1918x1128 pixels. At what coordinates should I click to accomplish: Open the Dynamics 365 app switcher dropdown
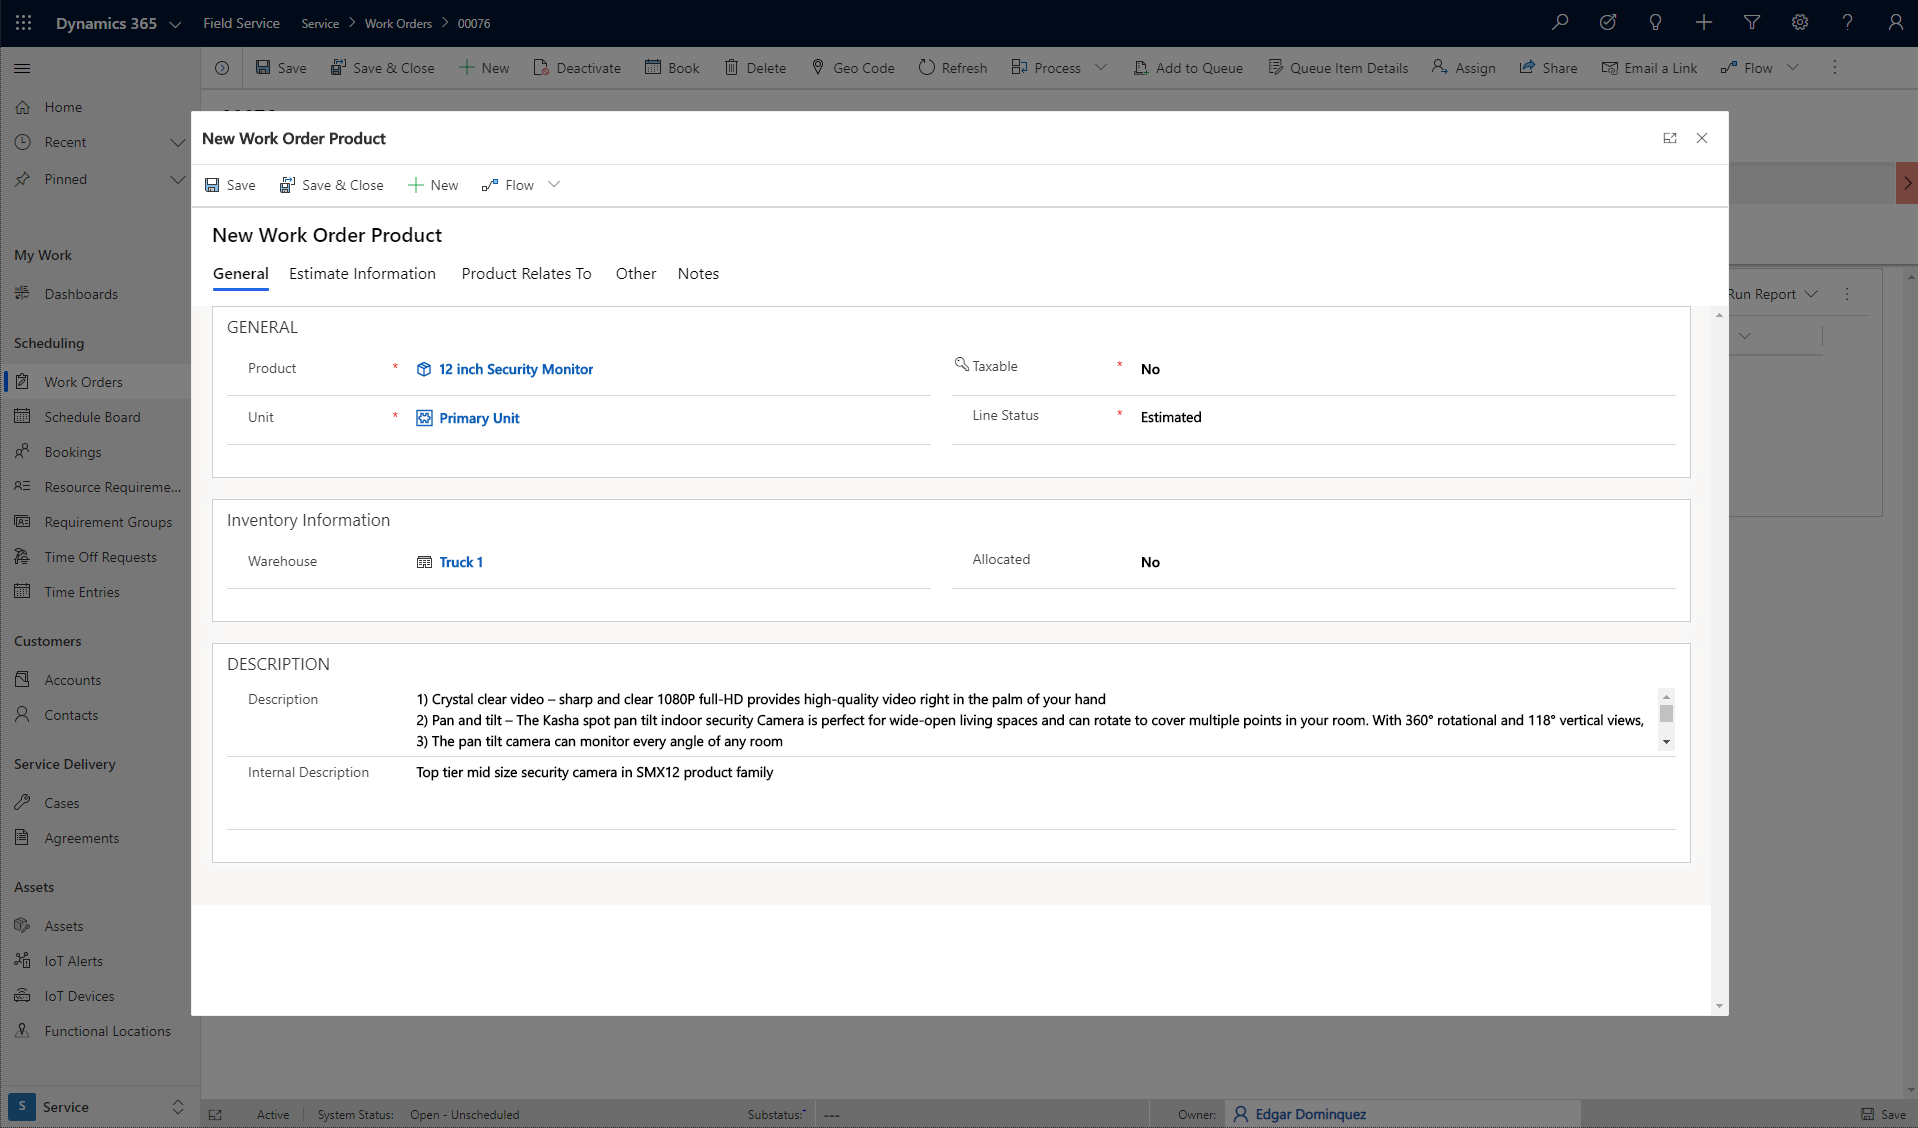pyautogui.click(x=175, y=23)
